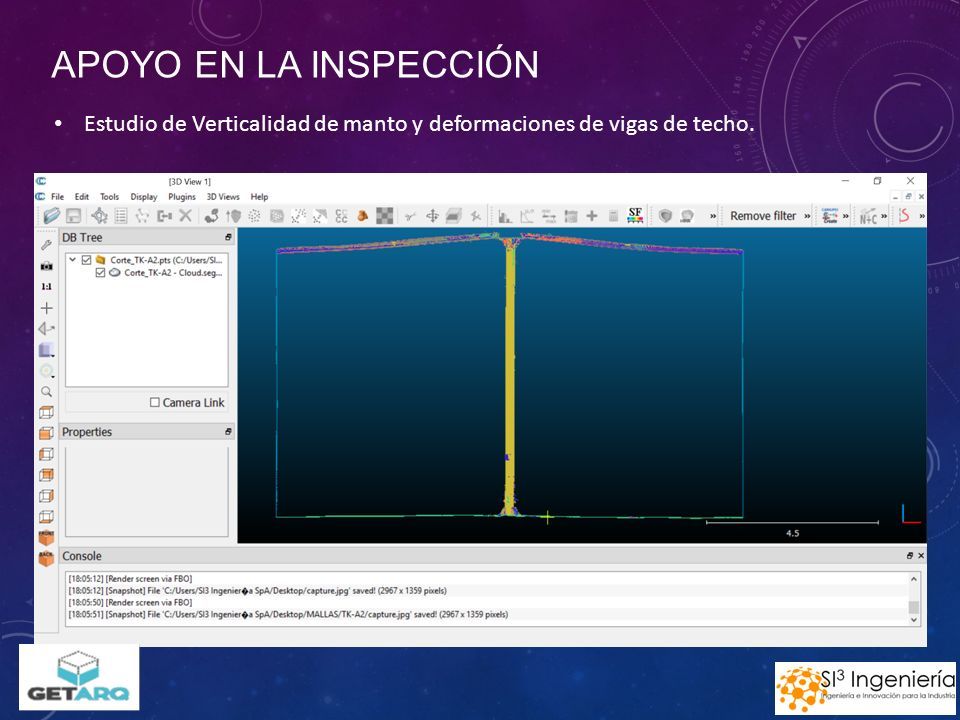Open the Plugins menu
Viewport: 960px width, 720px height.
point(182,197)
